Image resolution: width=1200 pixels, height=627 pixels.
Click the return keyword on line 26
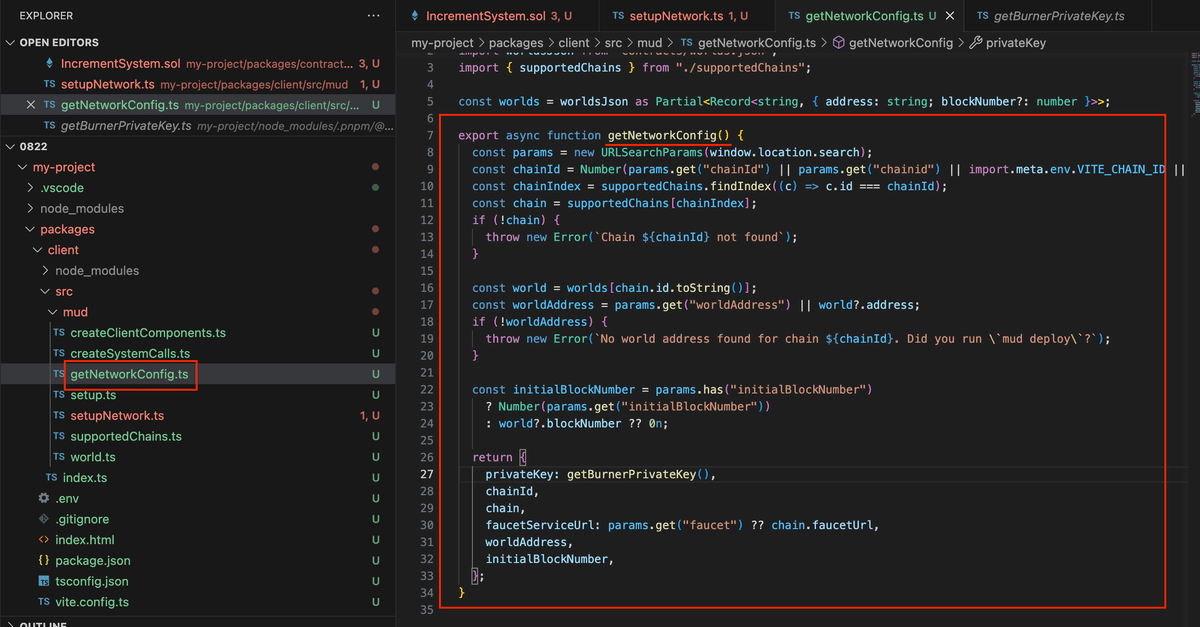pyautogui.click(x=492, y=457)
